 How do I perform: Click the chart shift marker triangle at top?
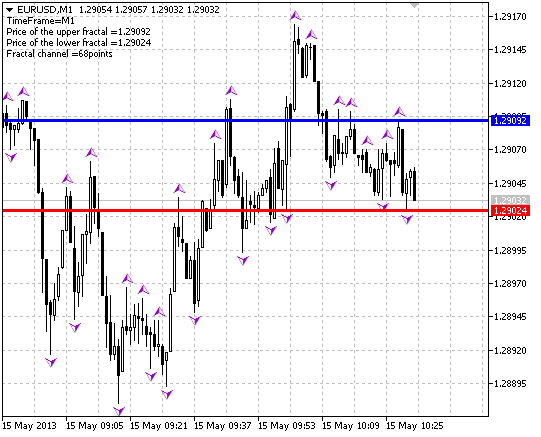pyautogui.click(x=414, y=5)
